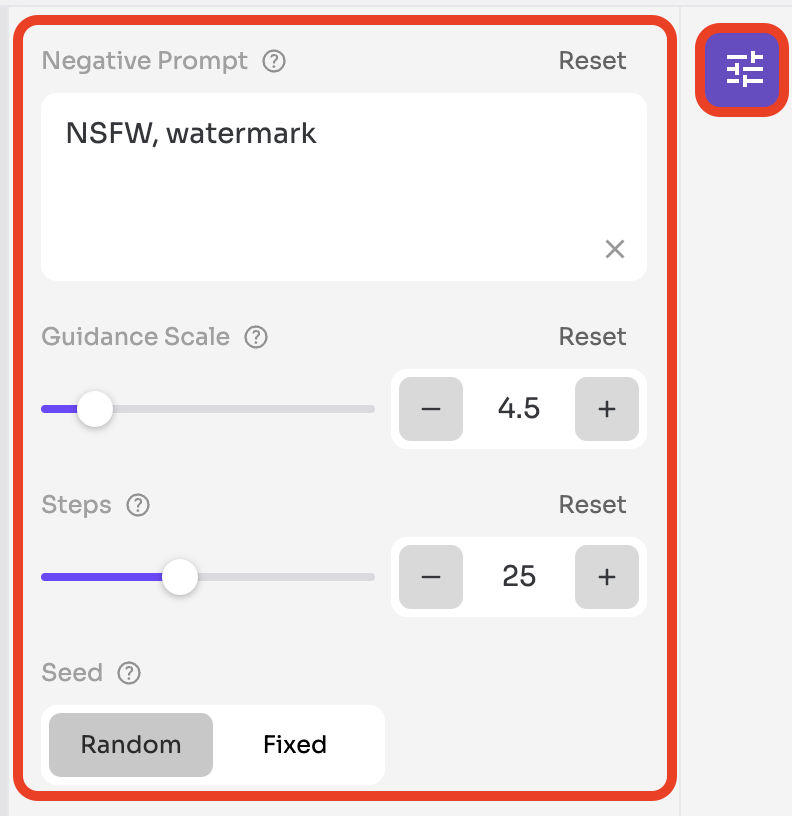This screenshot has height=816, width=792.
Task: Click the Guidance Scale slider handle
Action: click(x=95, y=409)
